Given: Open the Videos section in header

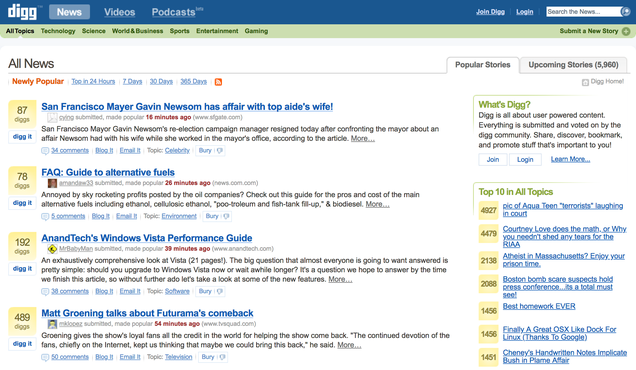Looking at the screenshot, I should point(119,12).
